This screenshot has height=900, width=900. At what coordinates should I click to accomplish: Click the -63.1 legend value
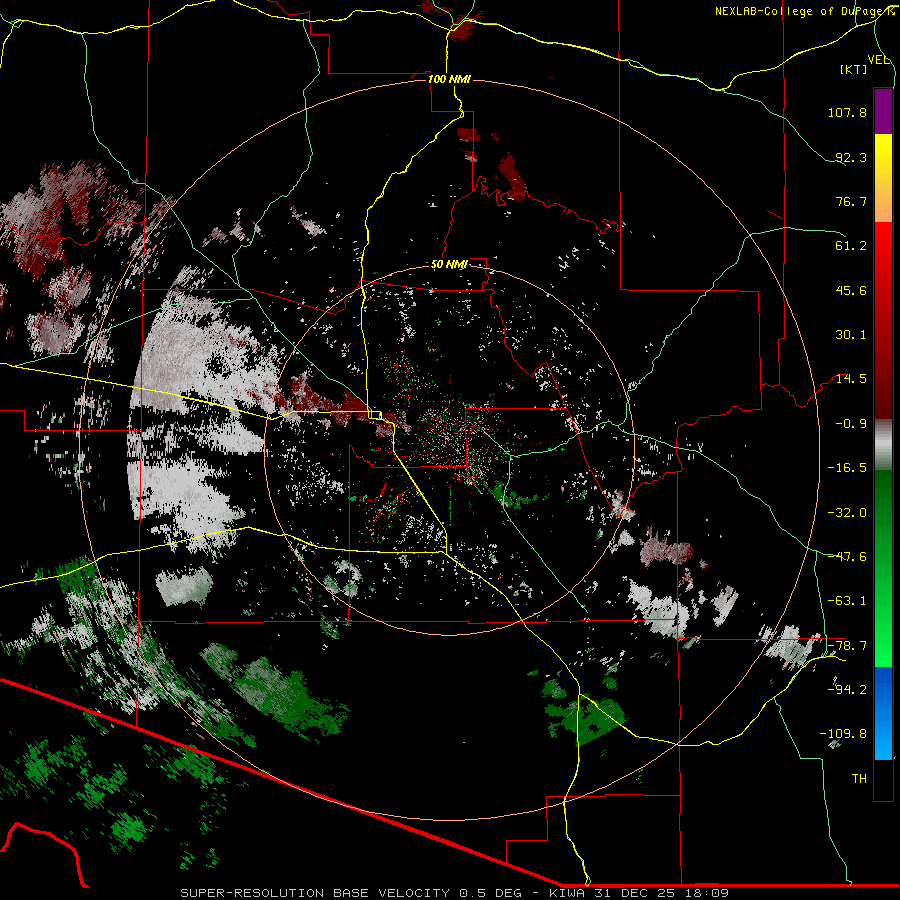click(x=847, y=601)
